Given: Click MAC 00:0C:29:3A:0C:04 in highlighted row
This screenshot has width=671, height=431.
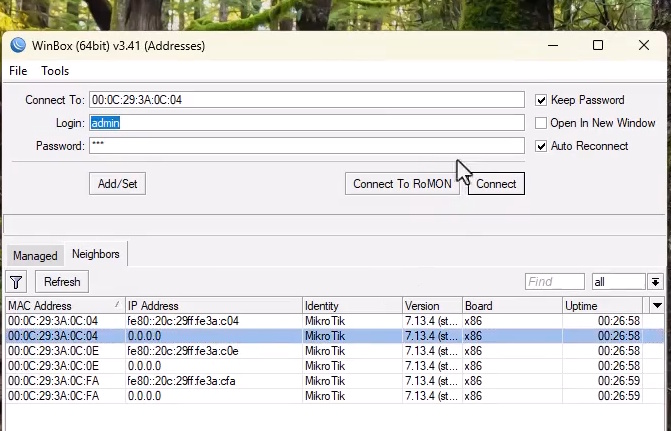Looking at the screenshot, I should coord(53,336).
